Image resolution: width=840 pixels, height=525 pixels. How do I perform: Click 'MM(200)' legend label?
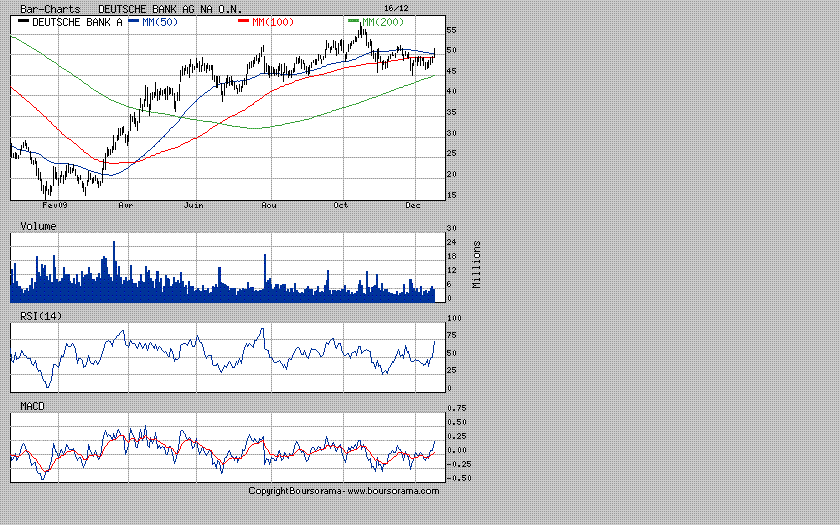383,22
